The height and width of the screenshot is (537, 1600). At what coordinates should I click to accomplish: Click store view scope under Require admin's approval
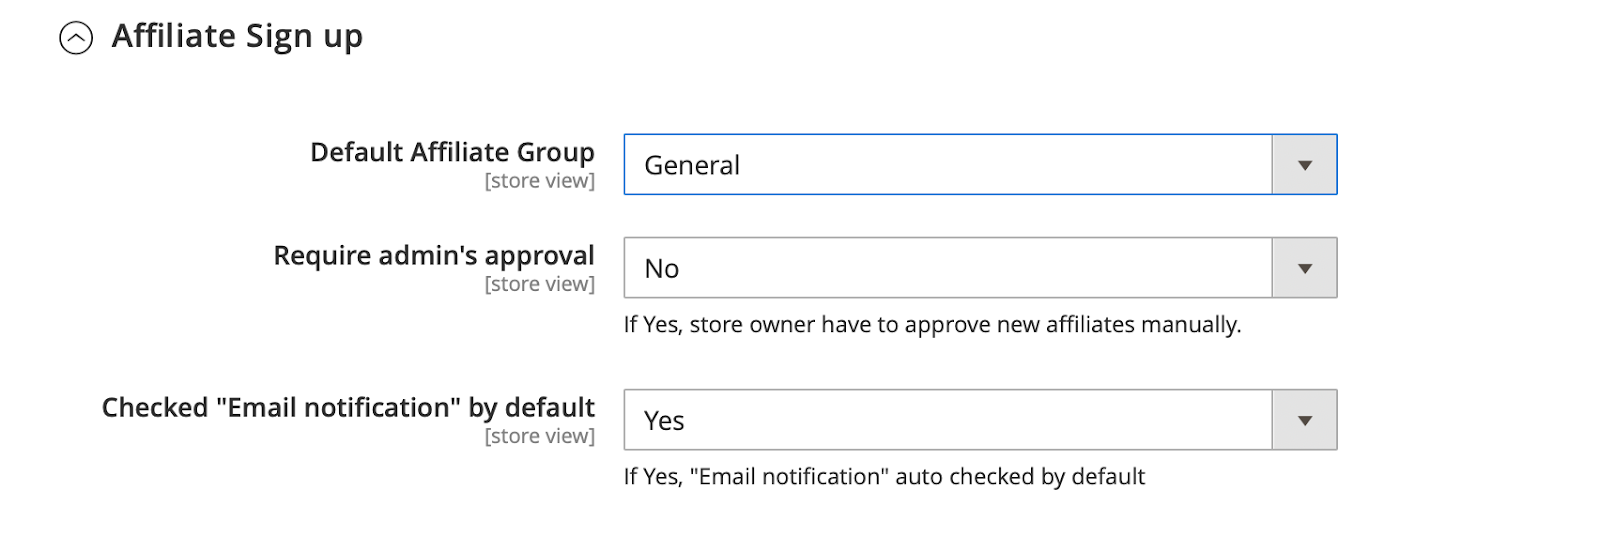tap(540, 284)
